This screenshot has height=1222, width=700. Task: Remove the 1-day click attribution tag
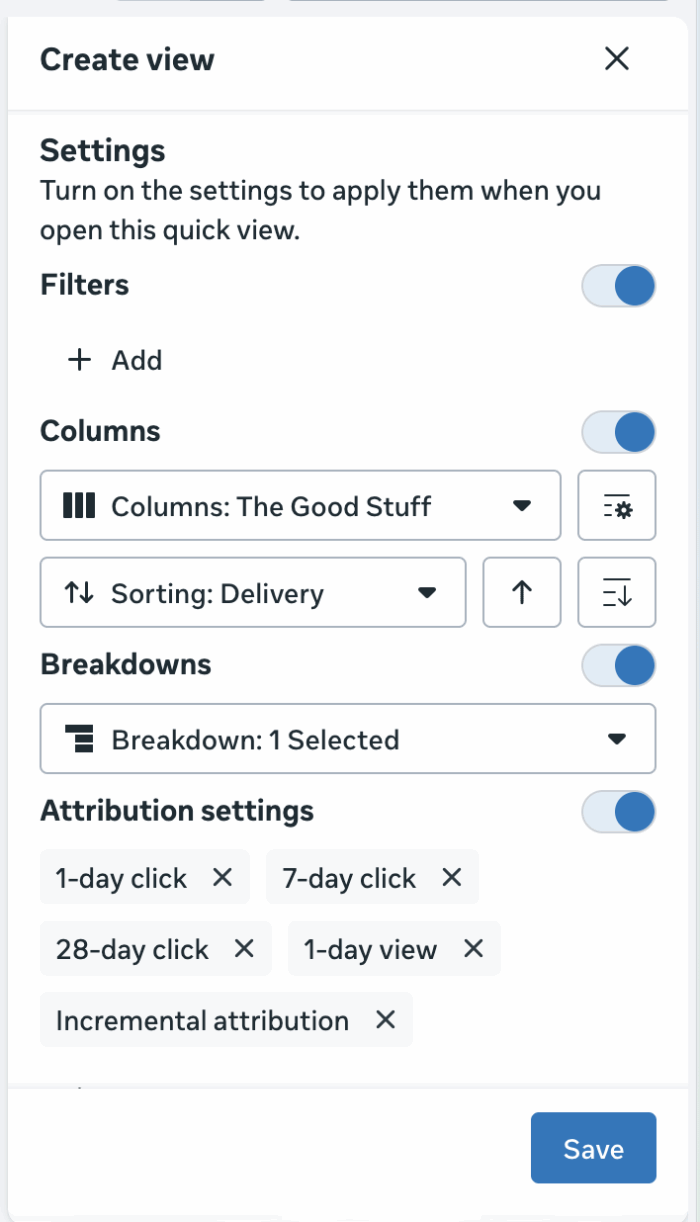pos(223,878)
